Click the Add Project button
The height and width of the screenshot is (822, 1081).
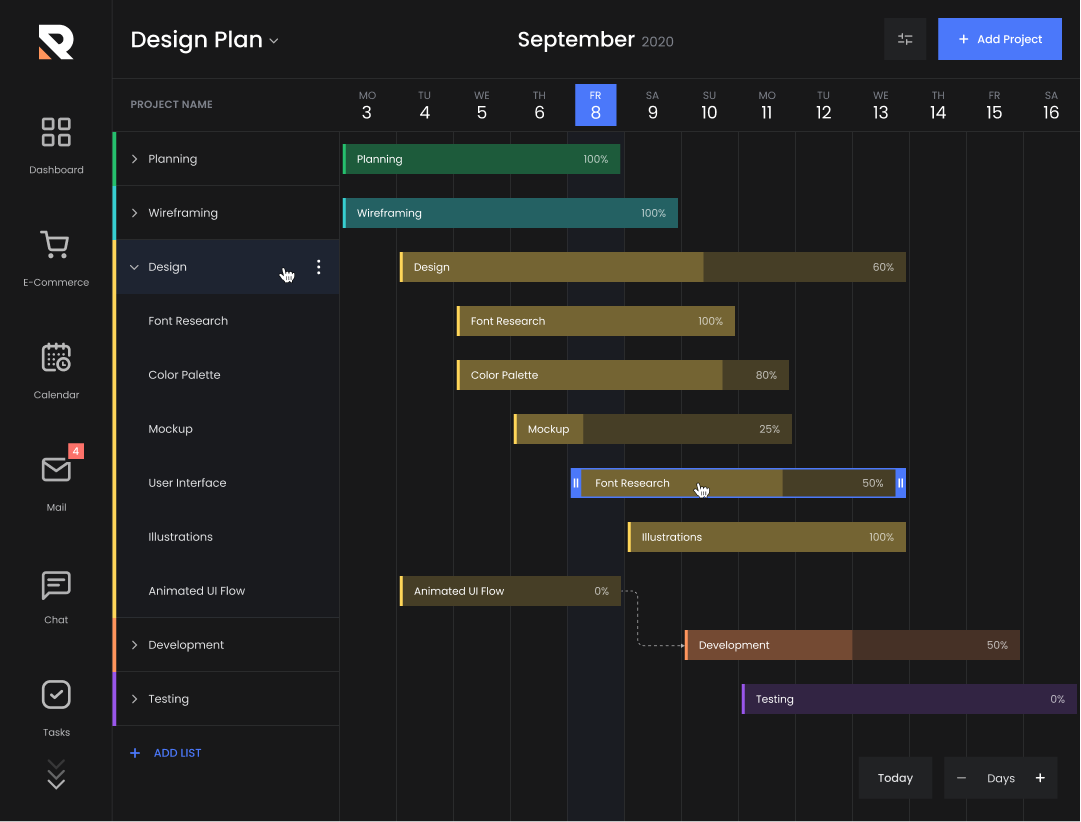1000,39
